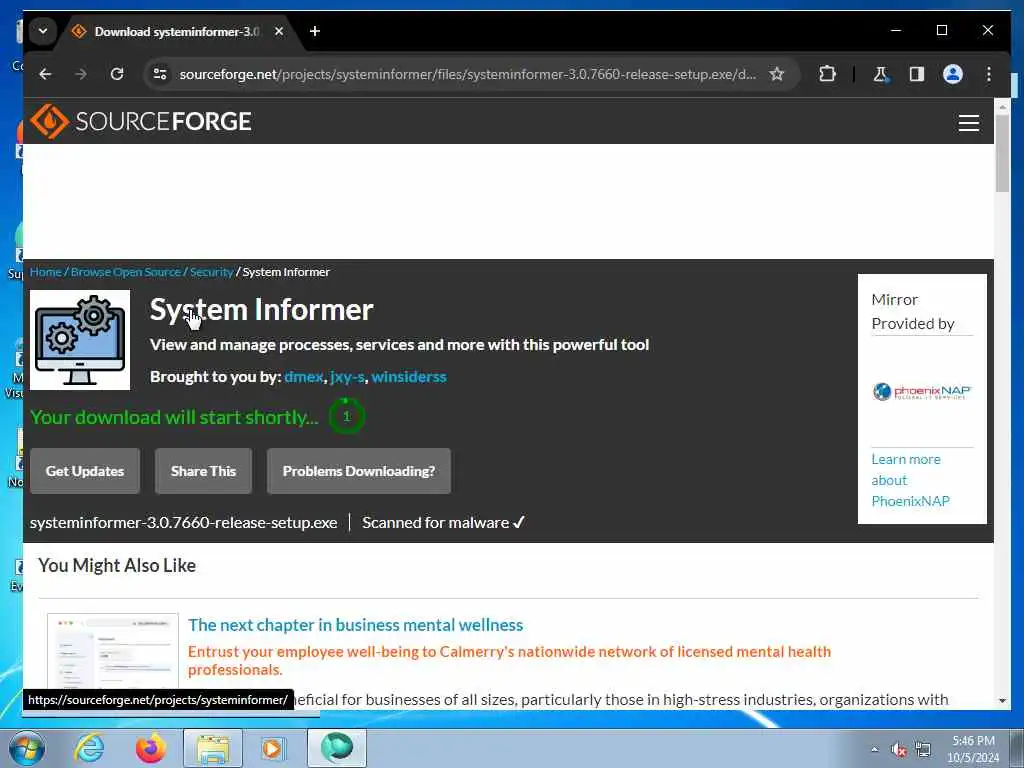Open Windows Explorer from taskbar
This screenshot has width=1024, height=768.
(213, 748)
